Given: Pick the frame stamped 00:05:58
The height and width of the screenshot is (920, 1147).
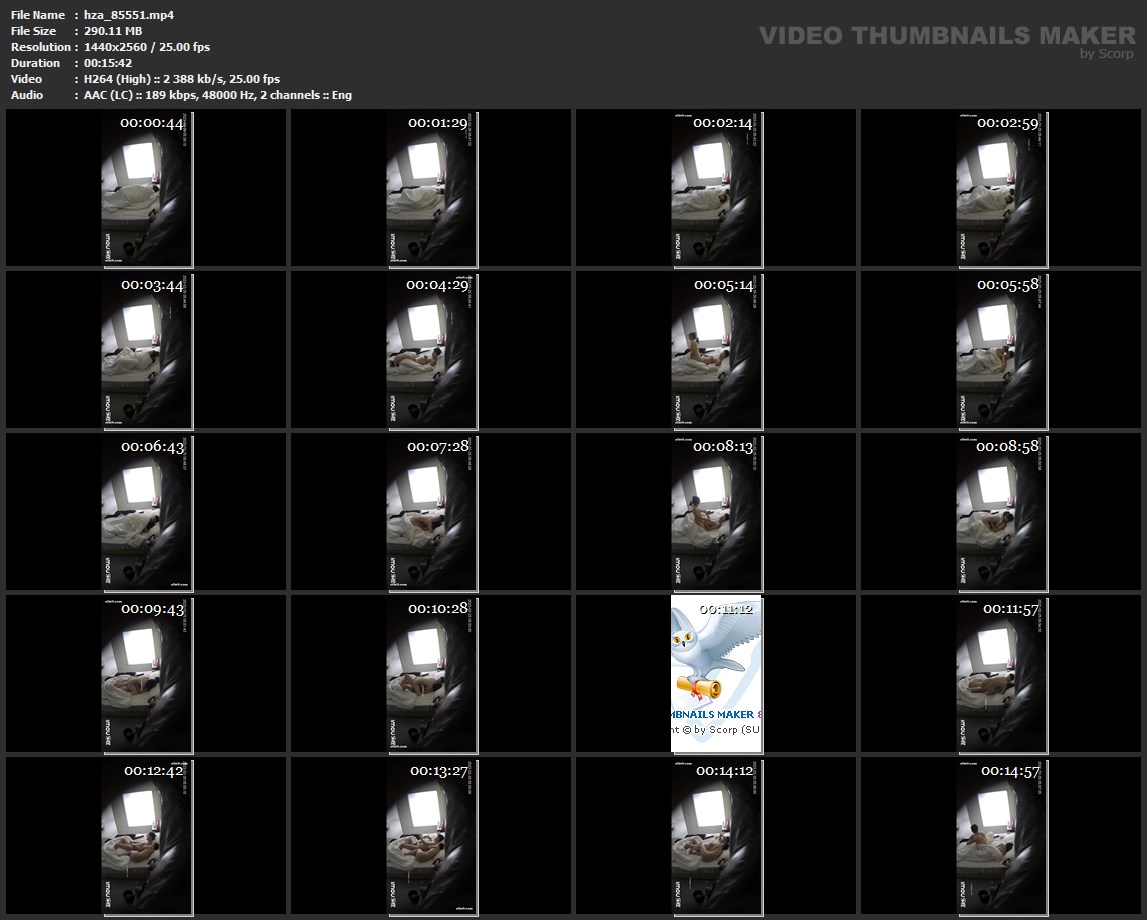Looking at the screenshot, I should 1001,350.
